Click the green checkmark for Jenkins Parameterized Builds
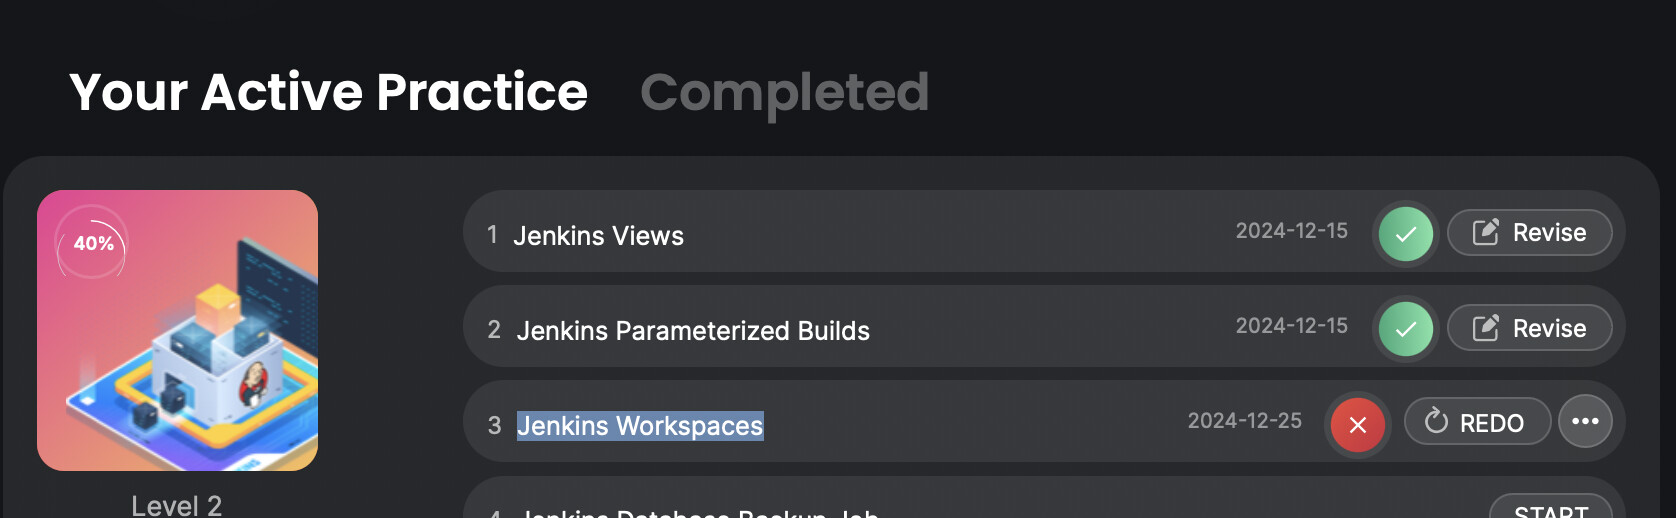This screenshot has height=518, width=1676. pos(1405,329)
